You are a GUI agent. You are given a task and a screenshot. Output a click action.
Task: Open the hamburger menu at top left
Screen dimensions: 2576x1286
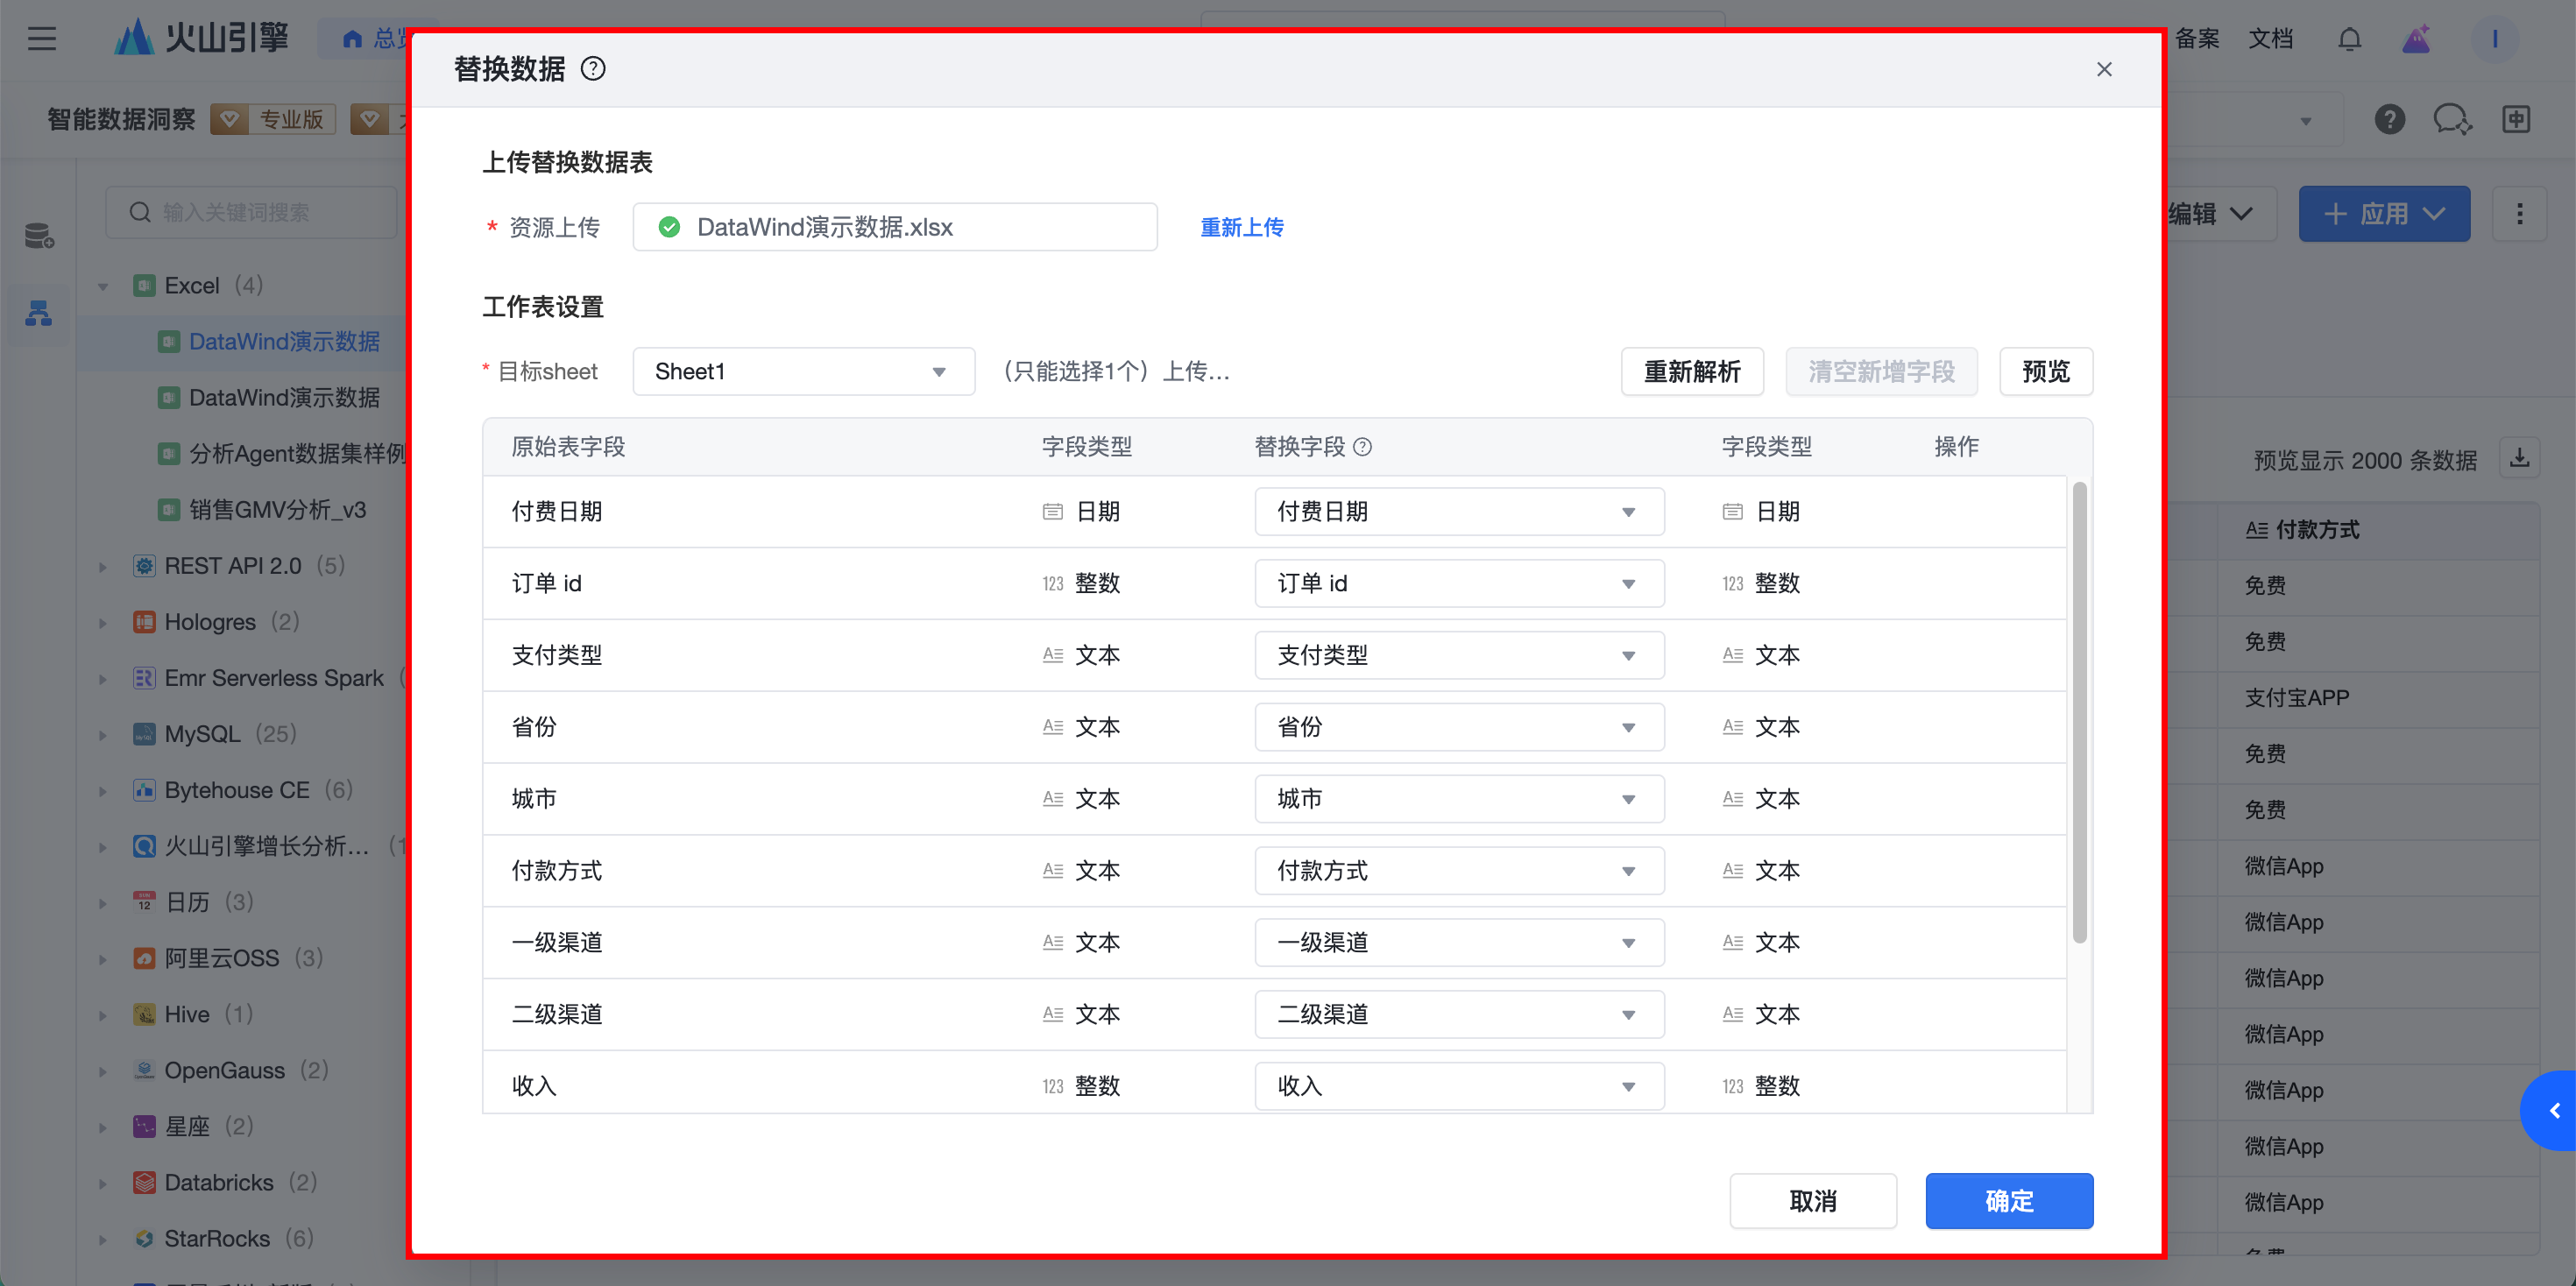(42, 39)
